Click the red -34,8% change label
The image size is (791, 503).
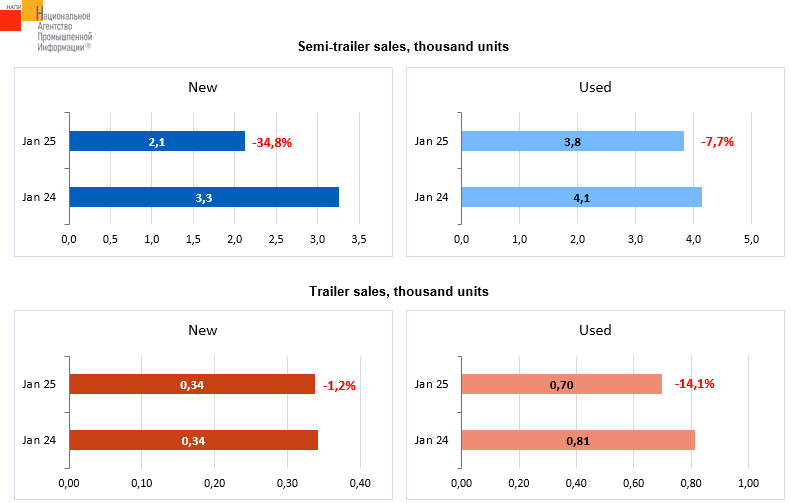pos(272,143)
